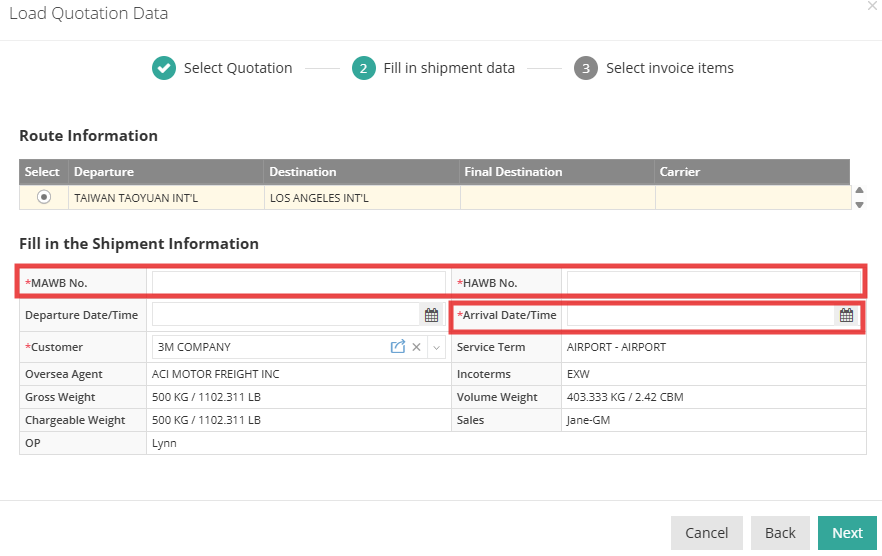This screenshot has height=556, width=882.
Task: Open the Departure Date/Time calendar picker
Action: click(431, 315)
